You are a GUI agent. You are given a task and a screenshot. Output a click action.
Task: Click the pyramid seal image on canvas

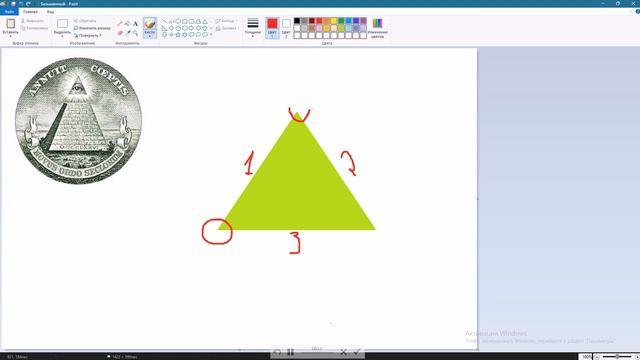coord(78,121)
